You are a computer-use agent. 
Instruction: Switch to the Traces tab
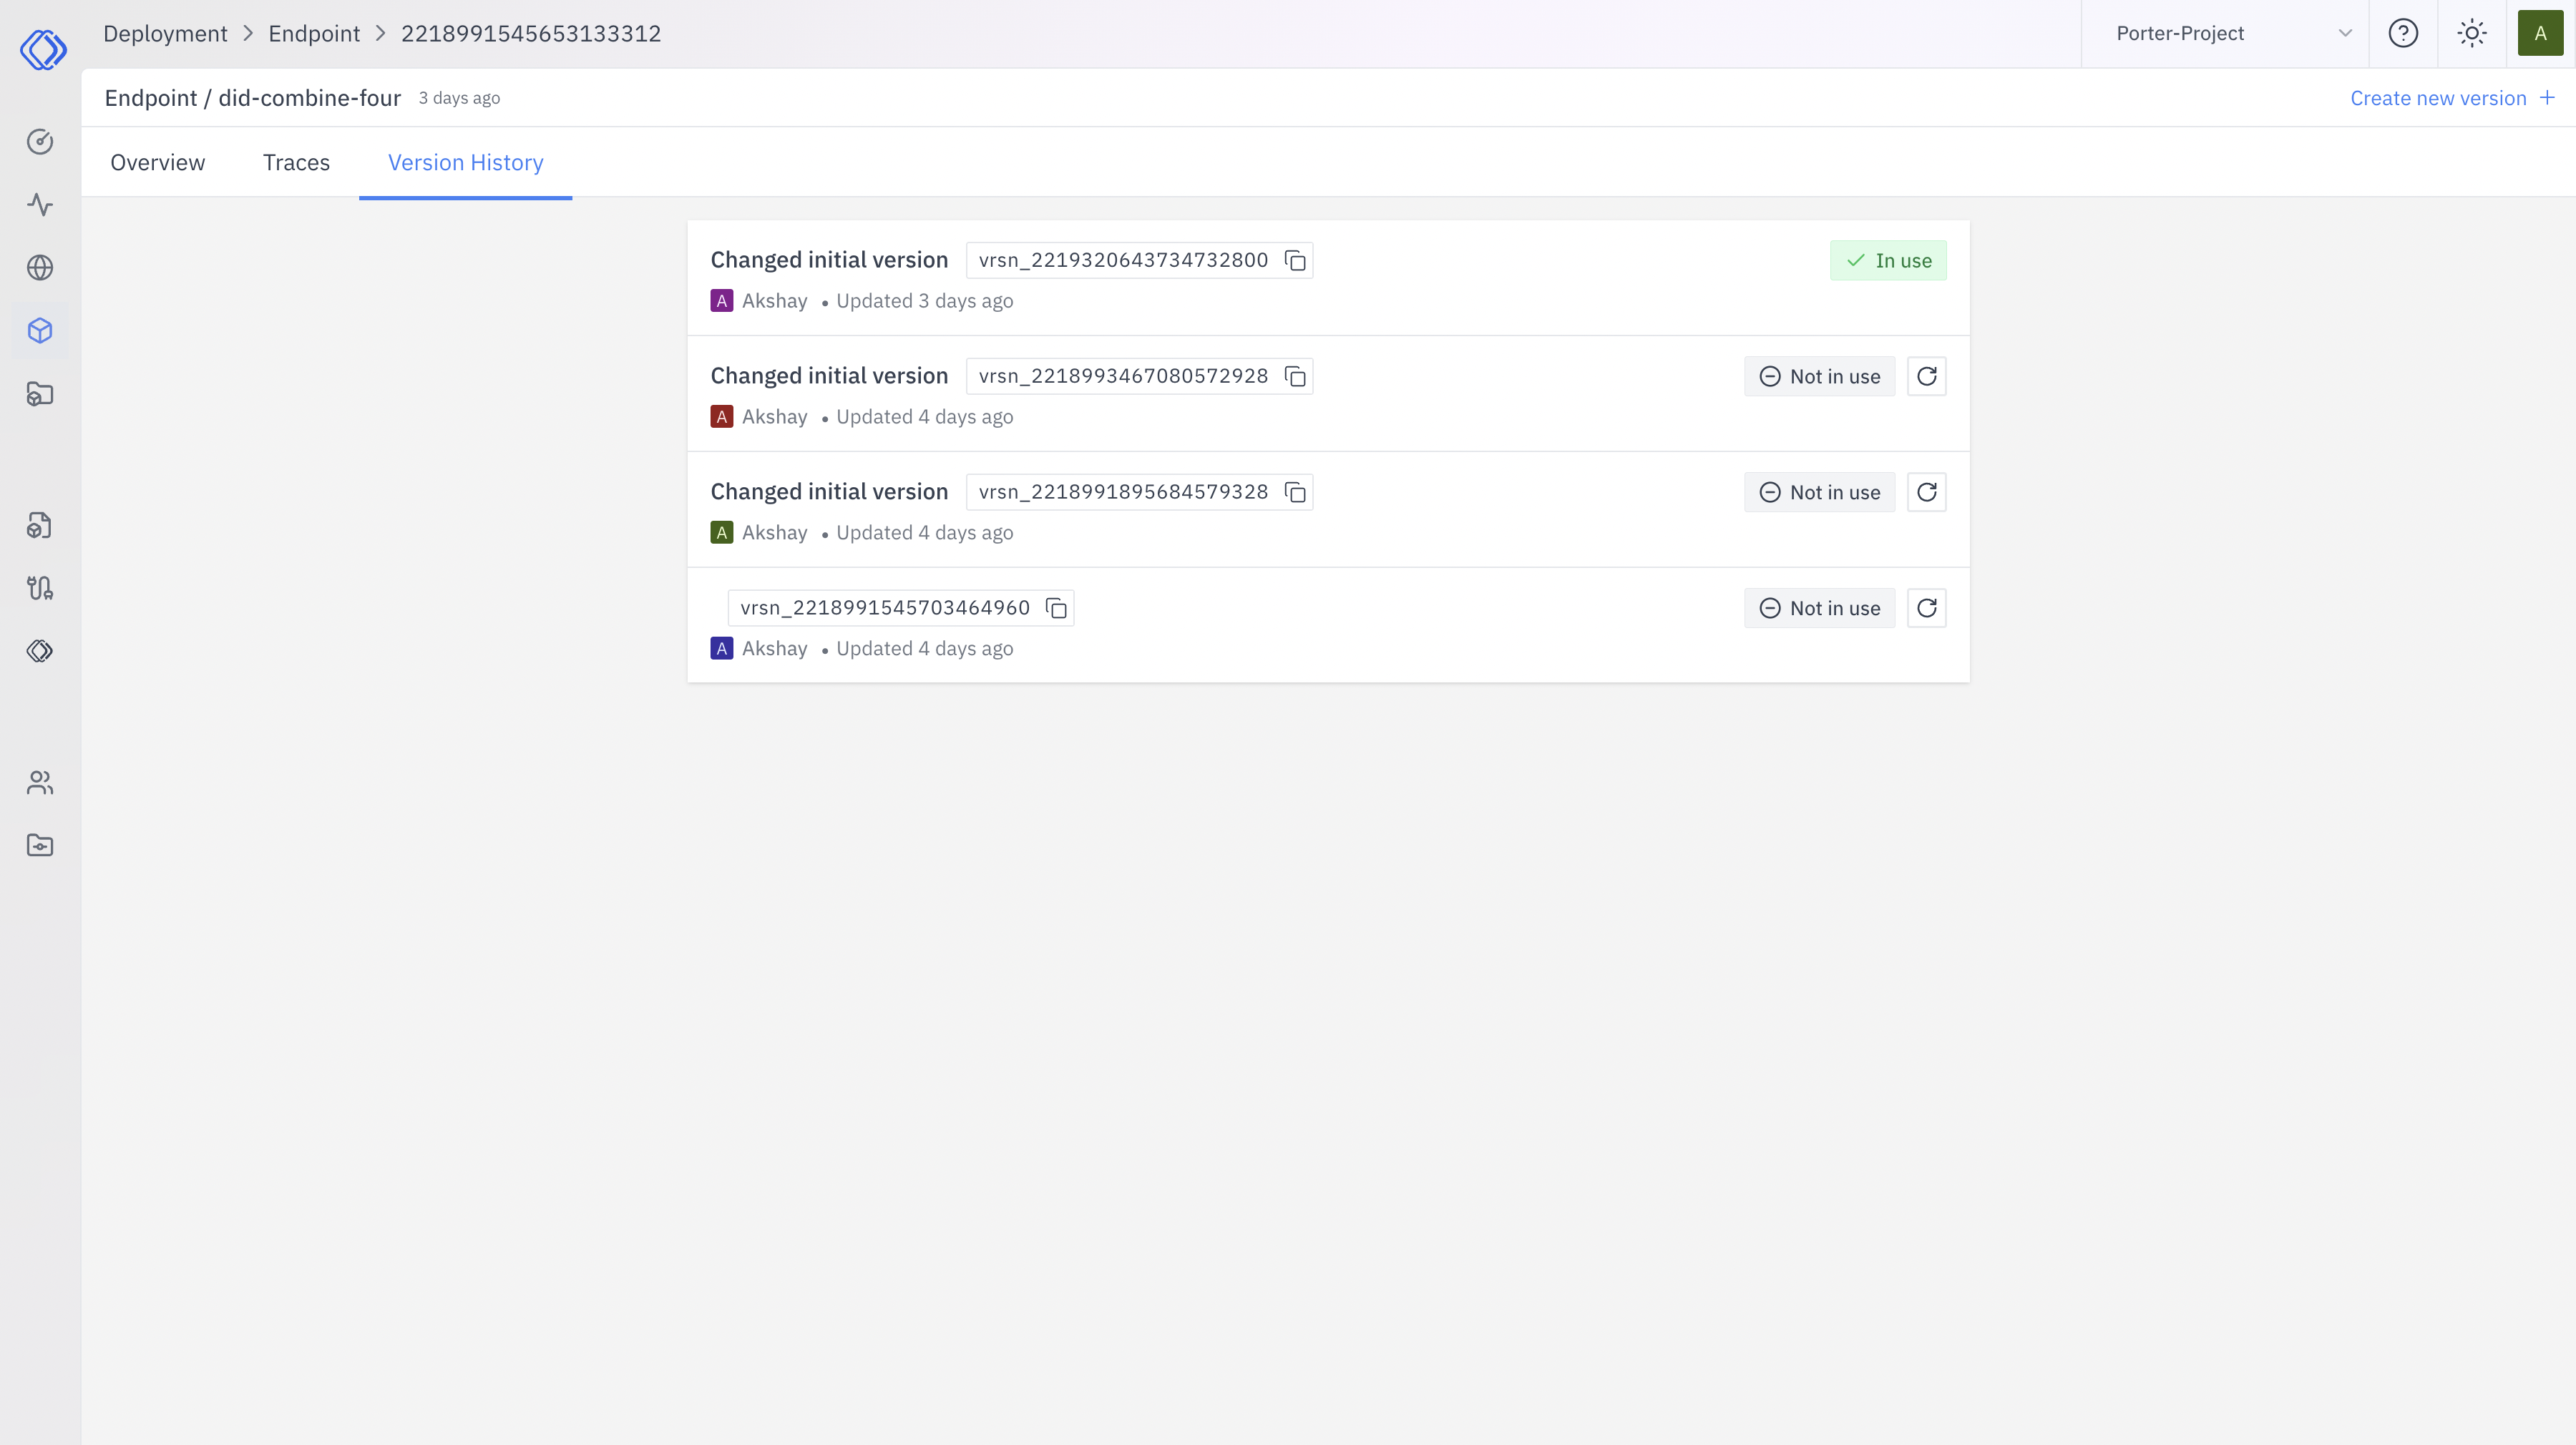coord(296,162)
